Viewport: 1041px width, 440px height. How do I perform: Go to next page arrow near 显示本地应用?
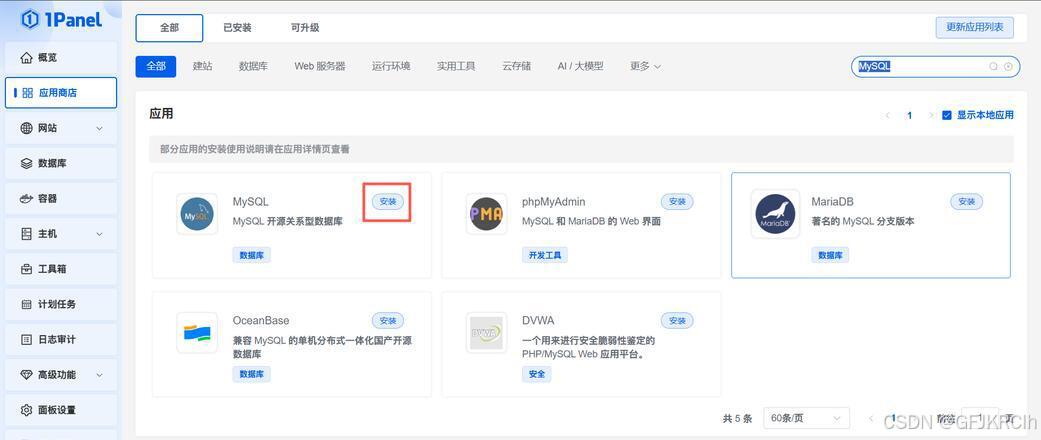coord(931,115)
